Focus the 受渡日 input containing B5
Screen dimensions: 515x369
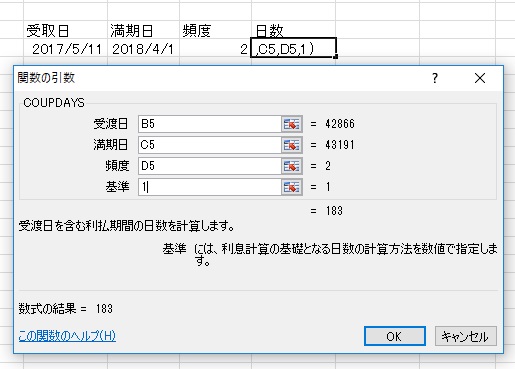[210, 124]
